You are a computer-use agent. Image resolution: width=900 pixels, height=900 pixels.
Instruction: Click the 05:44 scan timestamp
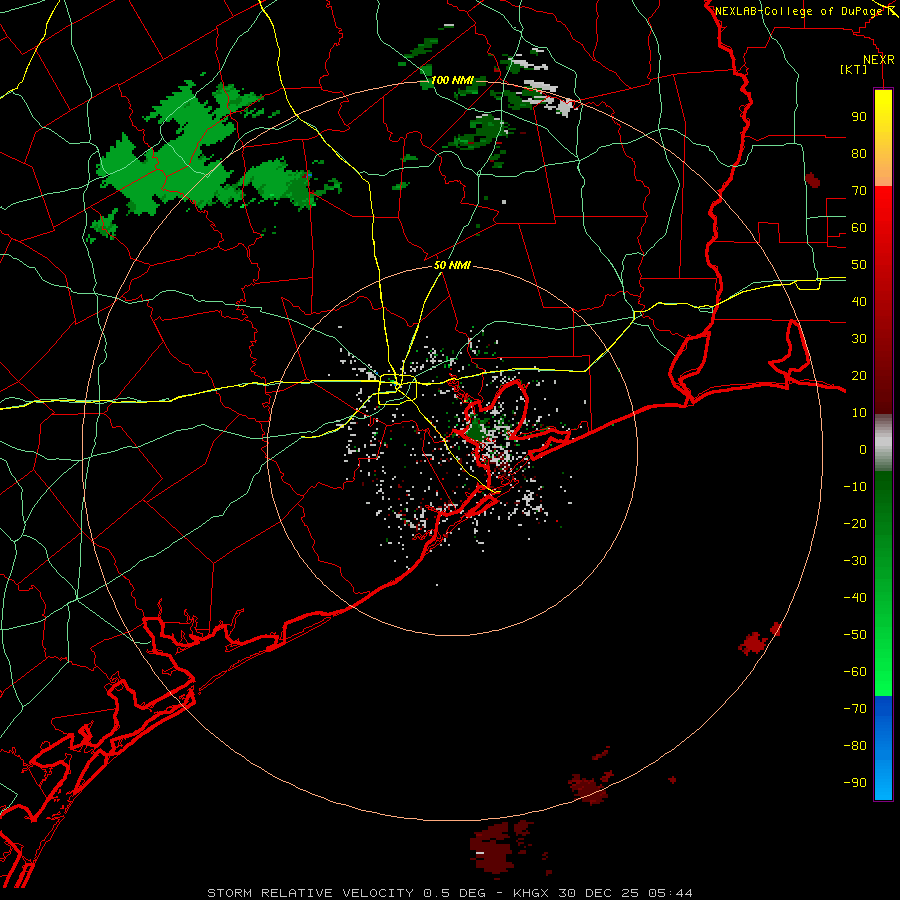point(671,893)
